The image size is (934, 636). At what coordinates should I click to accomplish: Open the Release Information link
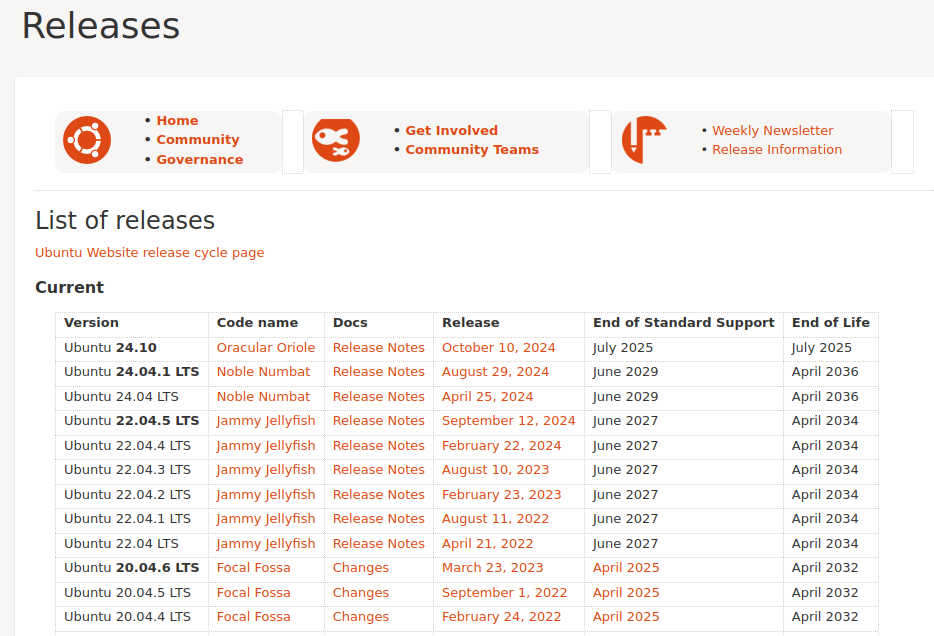click(x=777, y=149)
